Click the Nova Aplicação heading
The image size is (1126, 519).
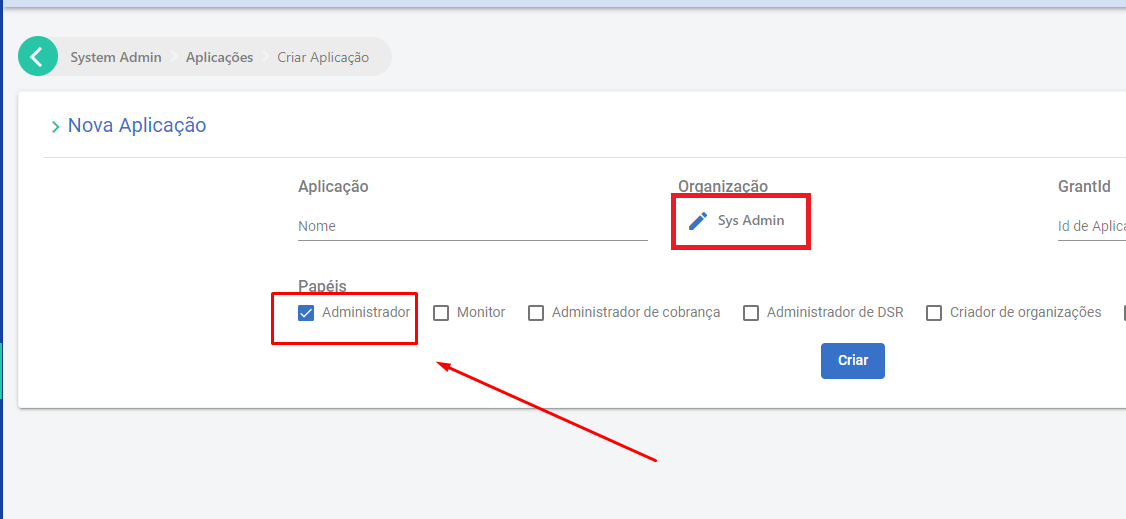coord(136,126)
